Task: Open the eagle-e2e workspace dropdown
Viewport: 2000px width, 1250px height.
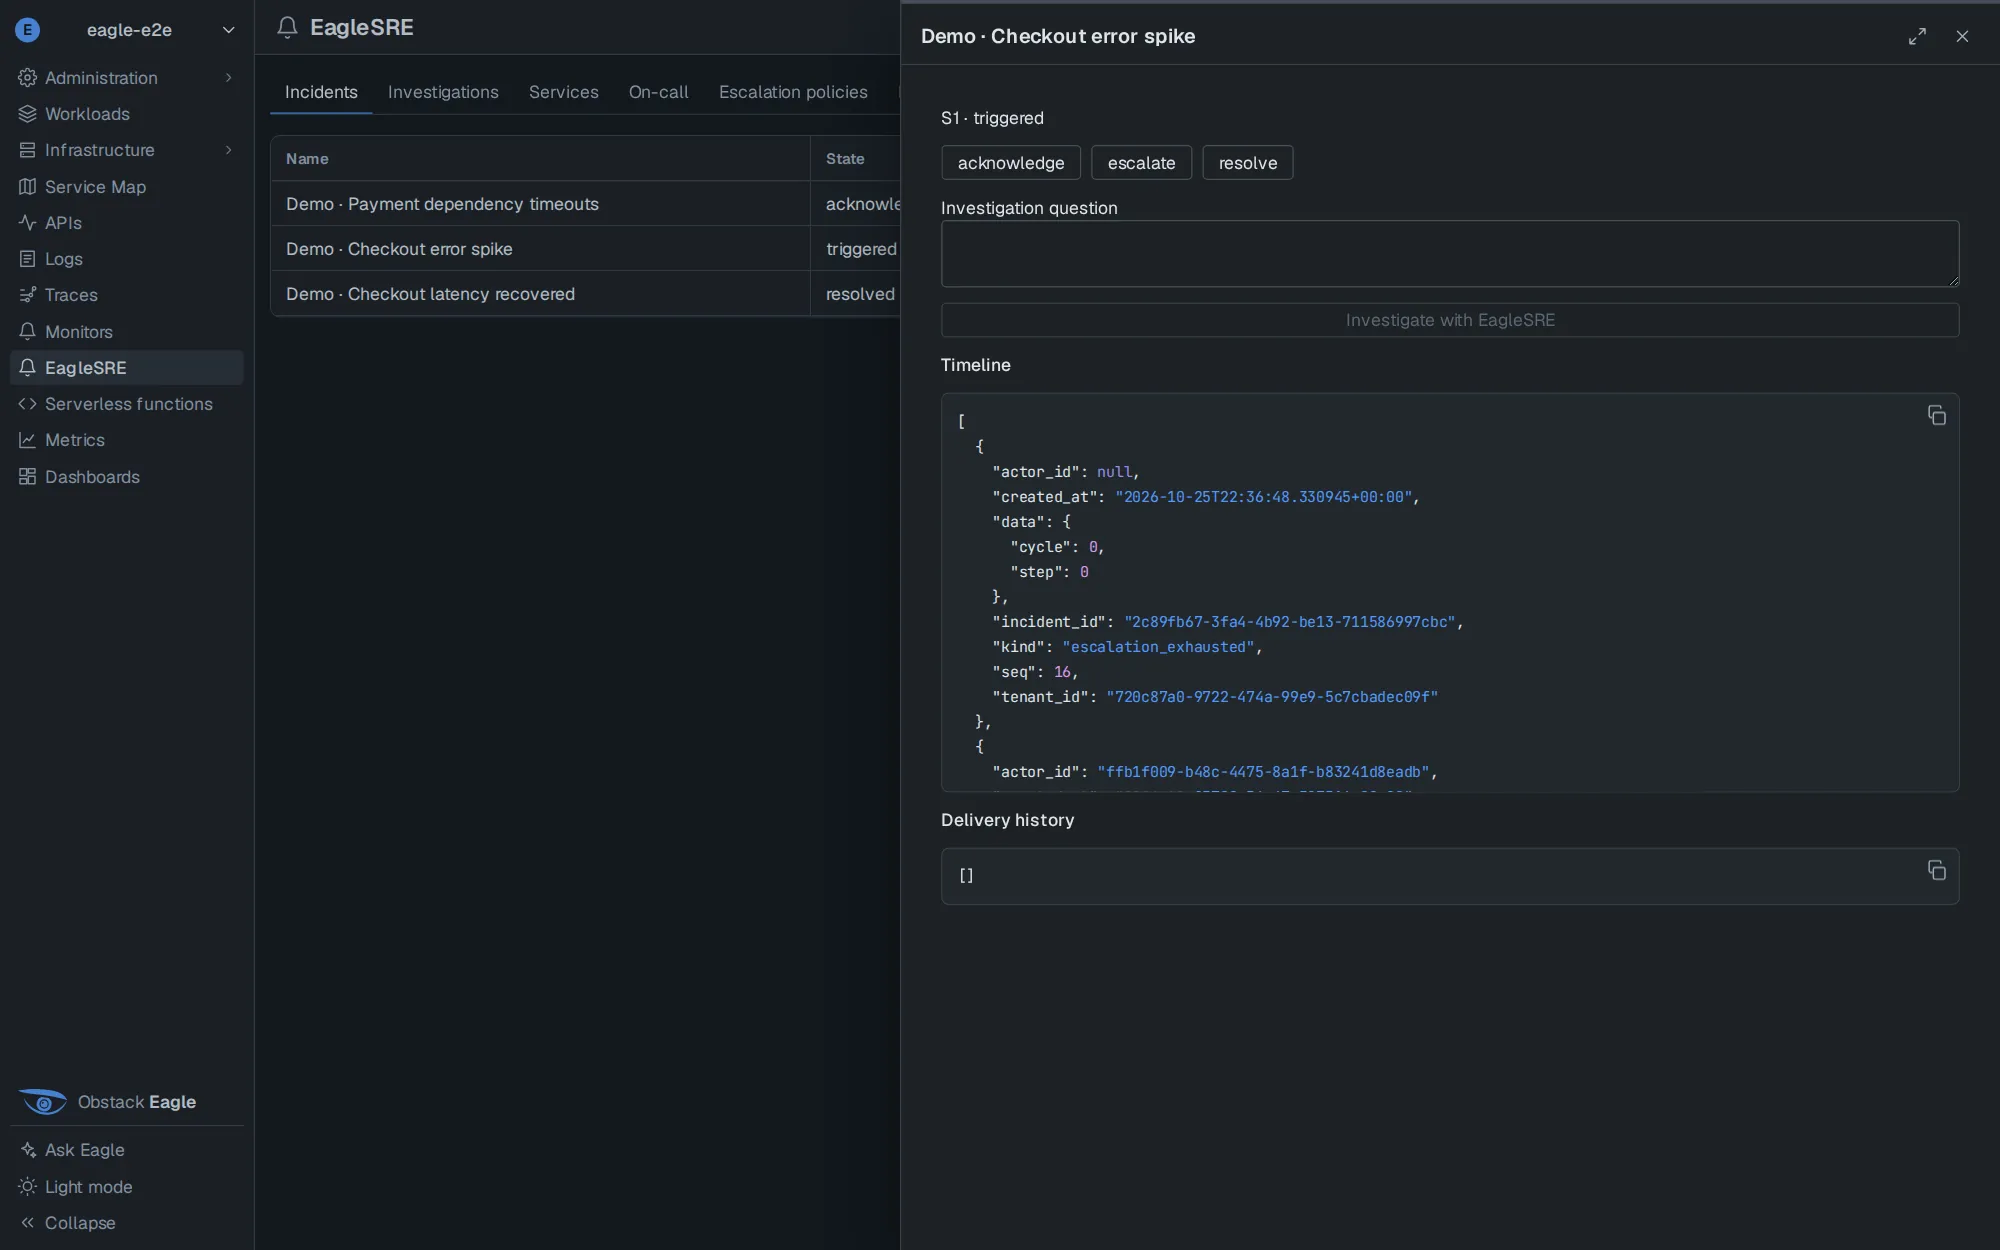Action: [x=127, y=30]
